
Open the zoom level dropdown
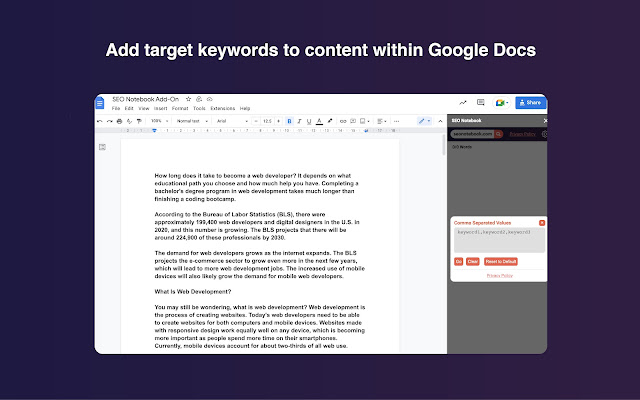[159, 121]
